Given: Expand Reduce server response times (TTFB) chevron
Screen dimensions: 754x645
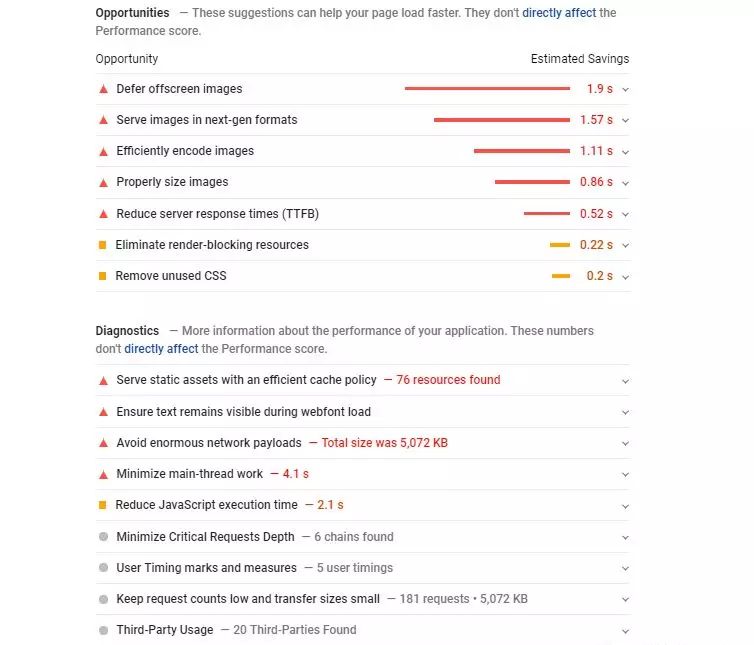Looking at the screenshot, I should tap(625, 214).
